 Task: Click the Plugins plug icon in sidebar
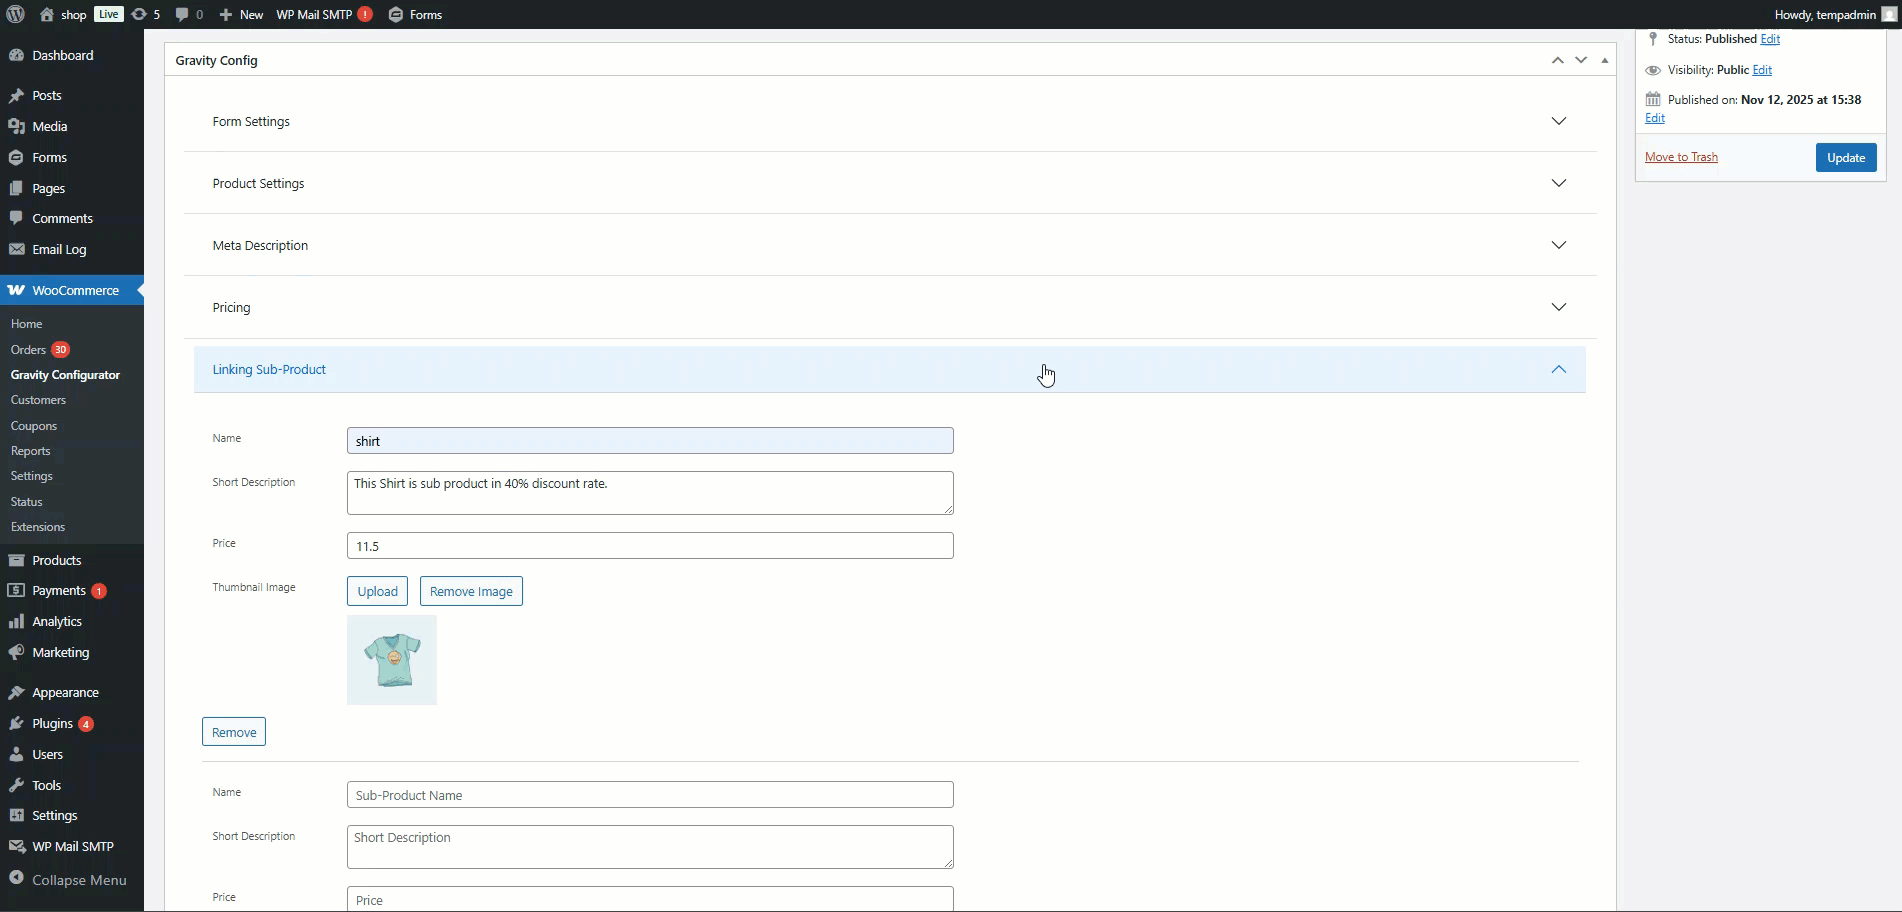[16, 724]
